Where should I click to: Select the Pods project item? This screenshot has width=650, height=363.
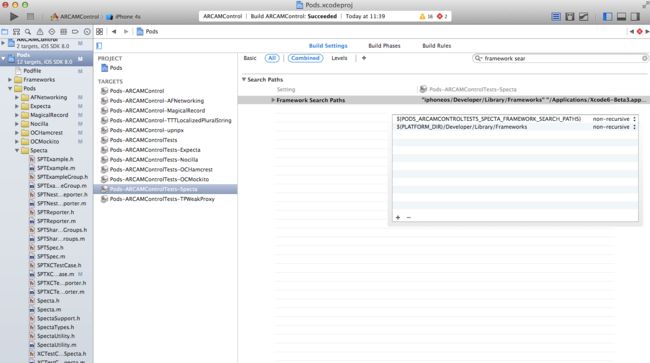112,68
